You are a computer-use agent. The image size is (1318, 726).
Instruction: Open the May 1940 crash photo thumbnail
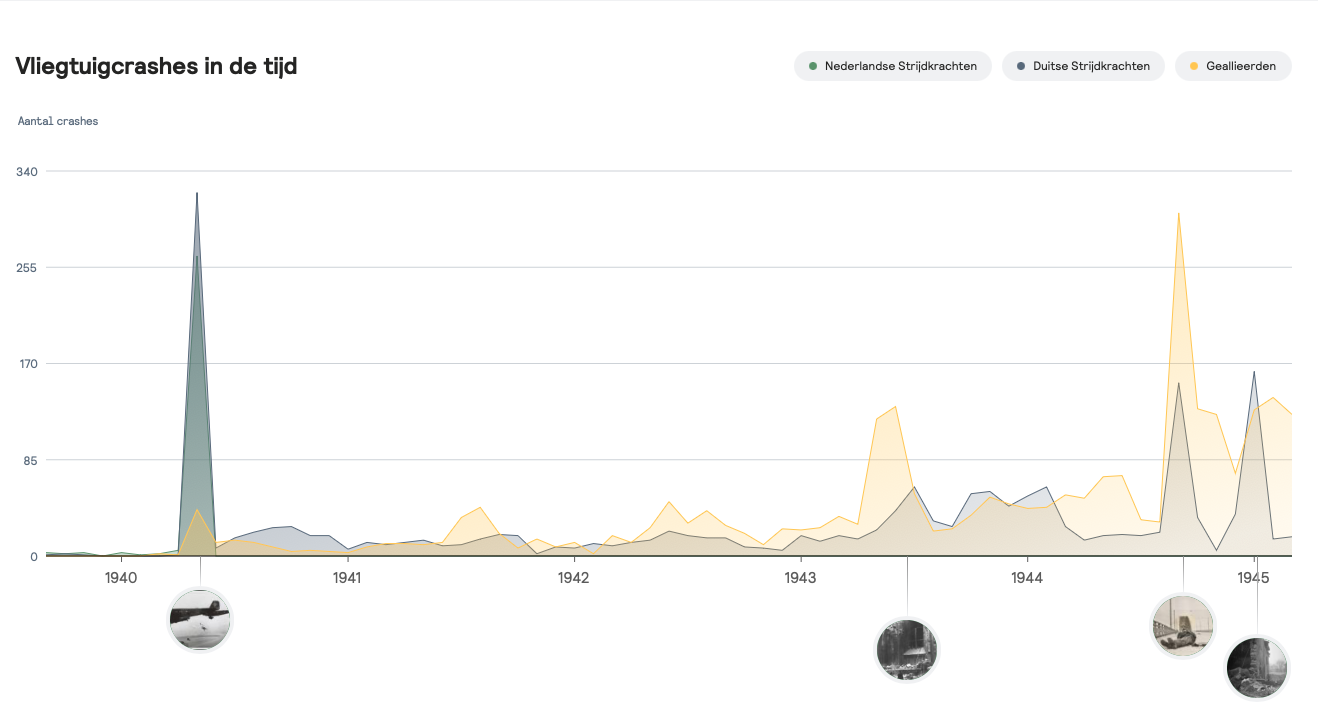(200, 620)
